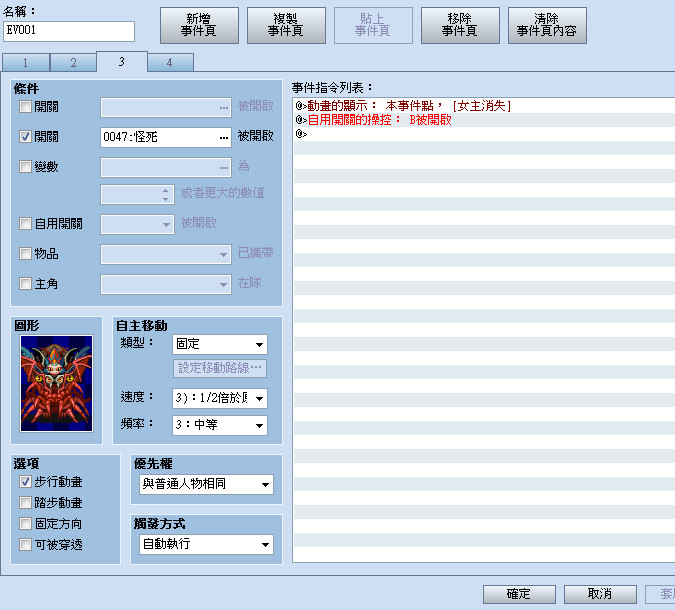This screenshot has width=675, height=610.
Task: Click the 變數 value stepper down arrow
Action: 166,199
